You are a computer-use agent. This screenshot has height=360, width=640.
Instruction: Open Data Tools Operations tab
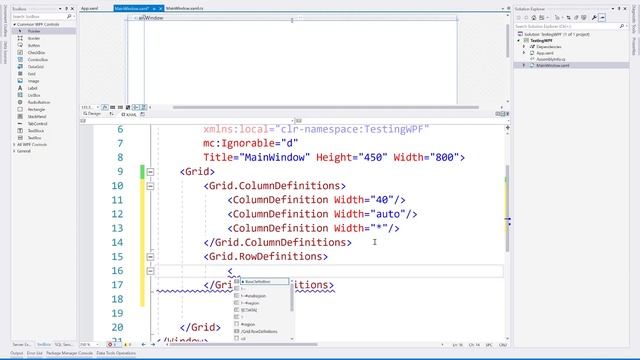click(x=116, y=353)
